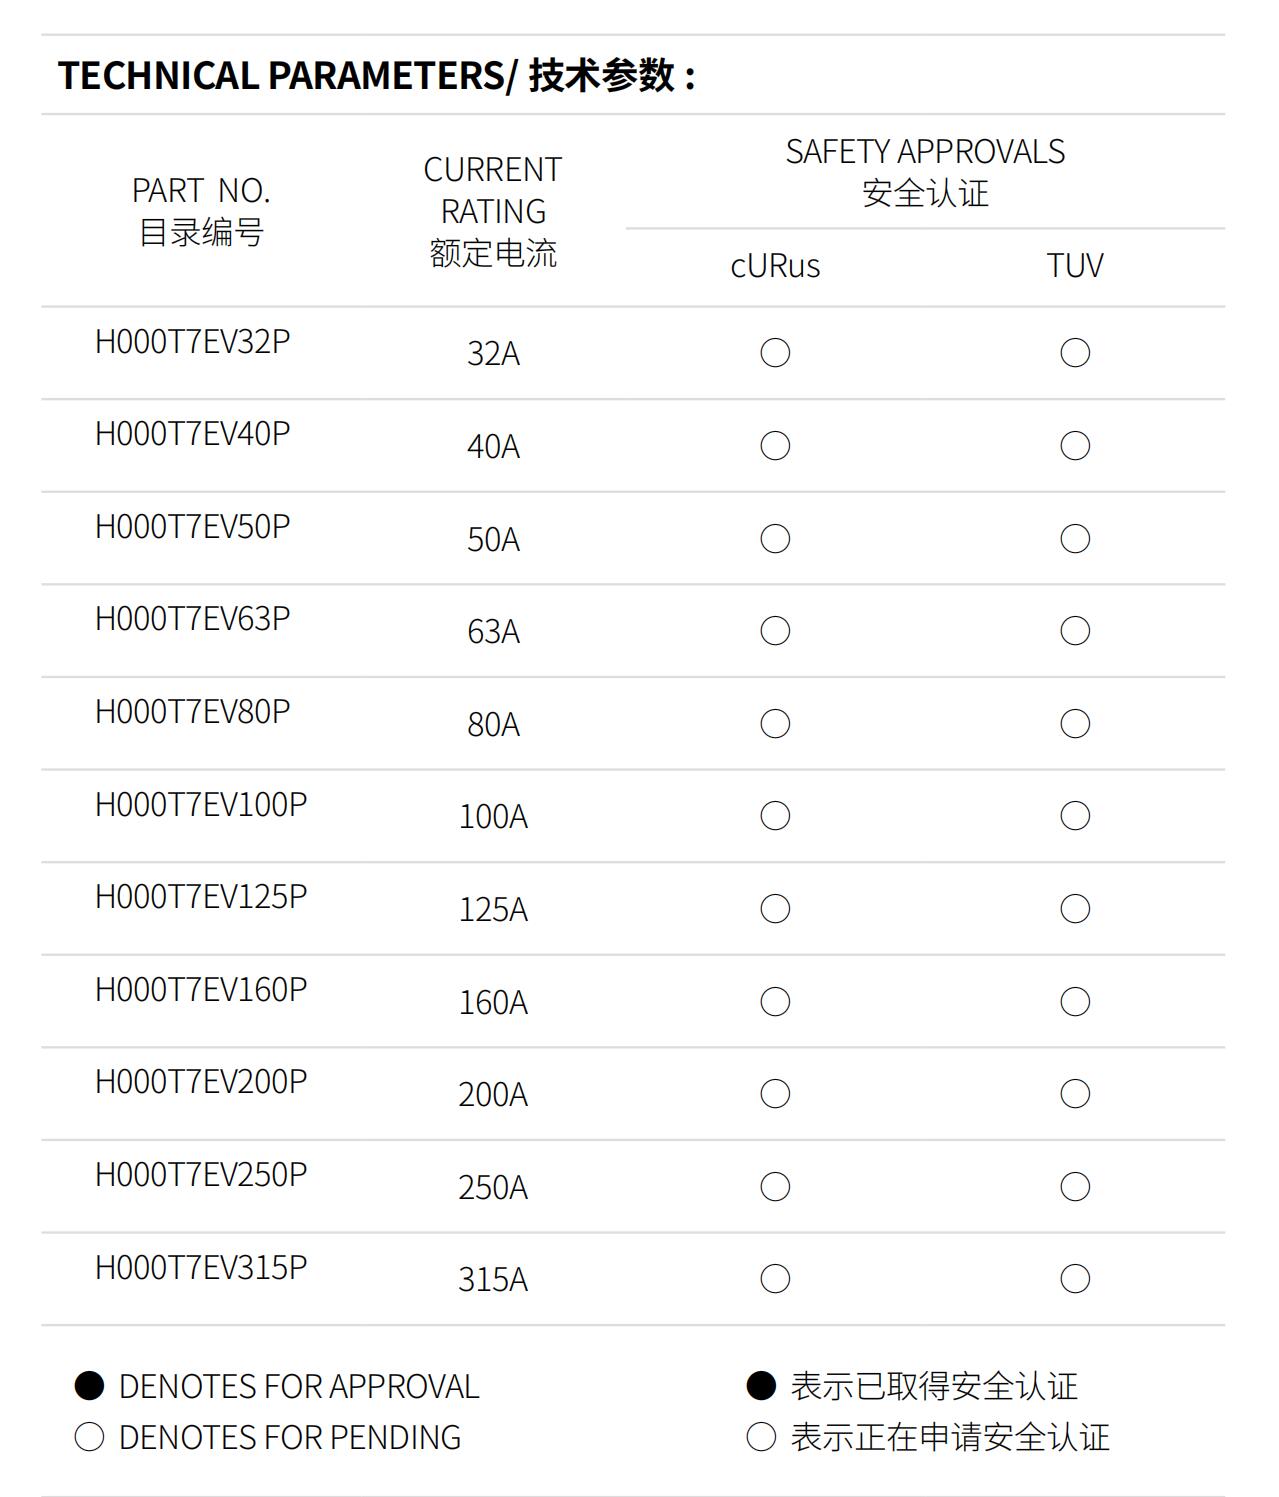Click the TUV column header
Viewport: 1279px width, 1497px height.
(x=1075, y=266)
